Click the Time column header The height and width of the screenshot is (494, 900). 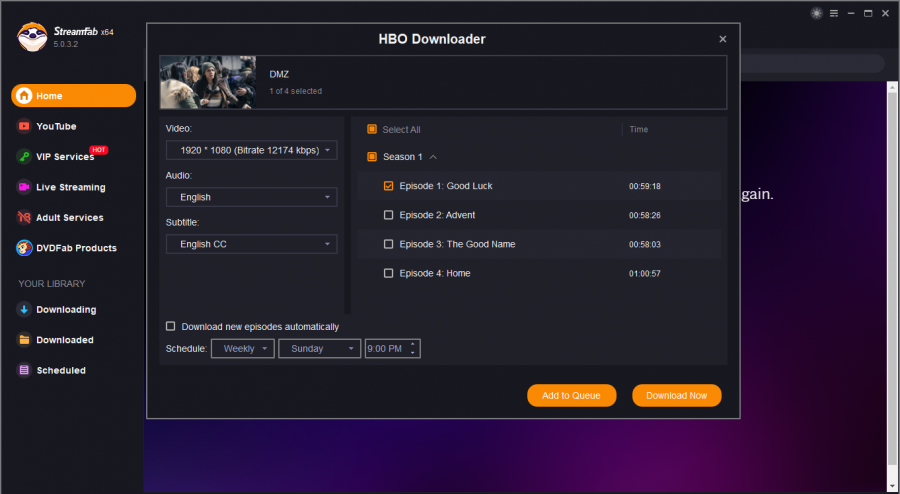638,130
